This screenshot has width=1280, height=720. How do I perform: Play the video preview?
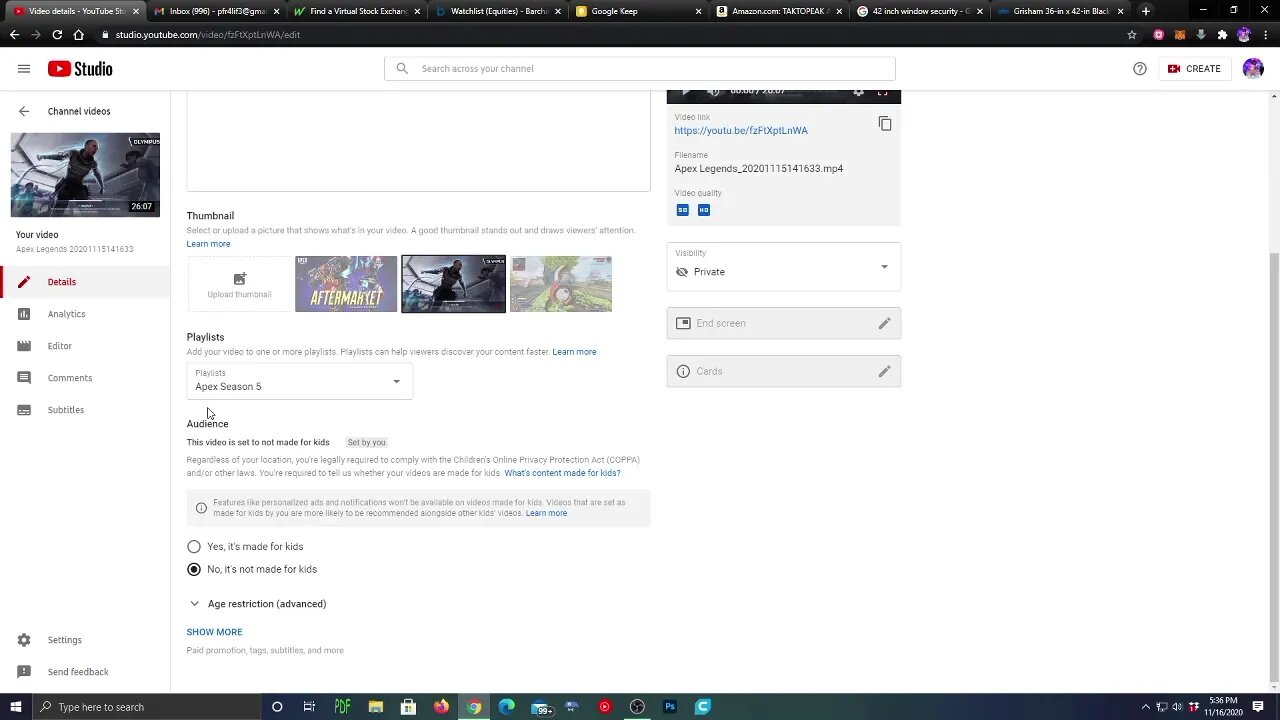pyautogui.click(x=685, y=93)
